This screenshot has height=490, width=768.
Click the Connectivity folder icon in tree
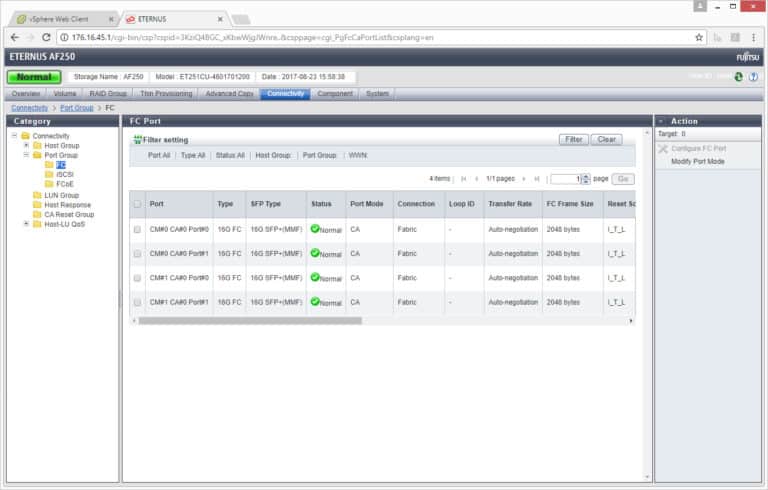tap(26, 136)
